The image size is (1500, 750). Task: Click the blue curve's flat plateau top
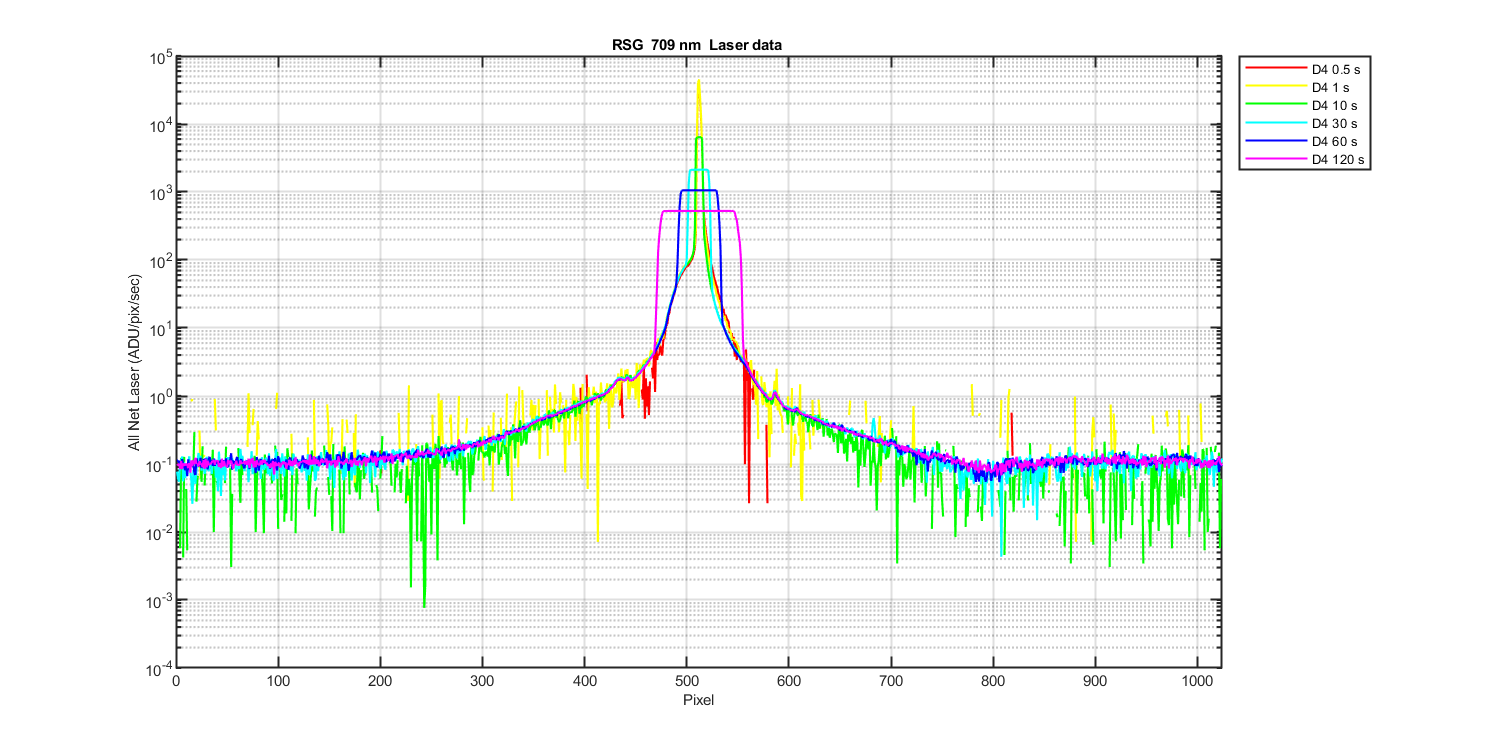pyautogui.click(x=698, y=190)
